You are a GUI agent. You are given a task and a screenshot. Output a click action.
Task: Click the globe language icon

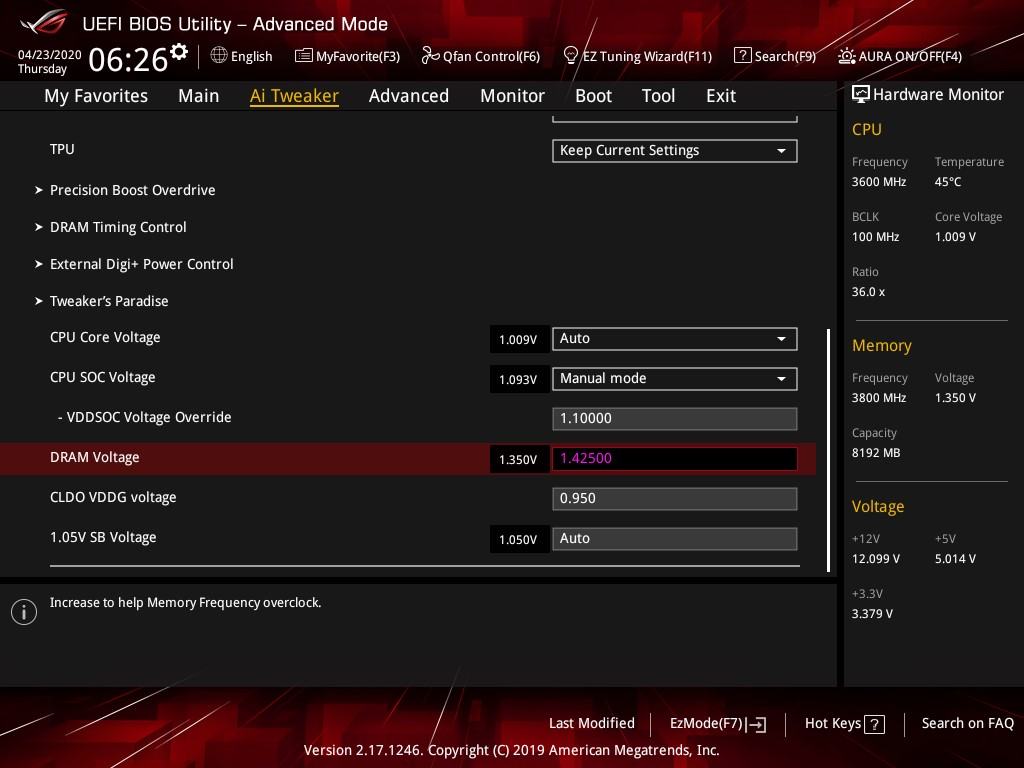coord(219,55)
